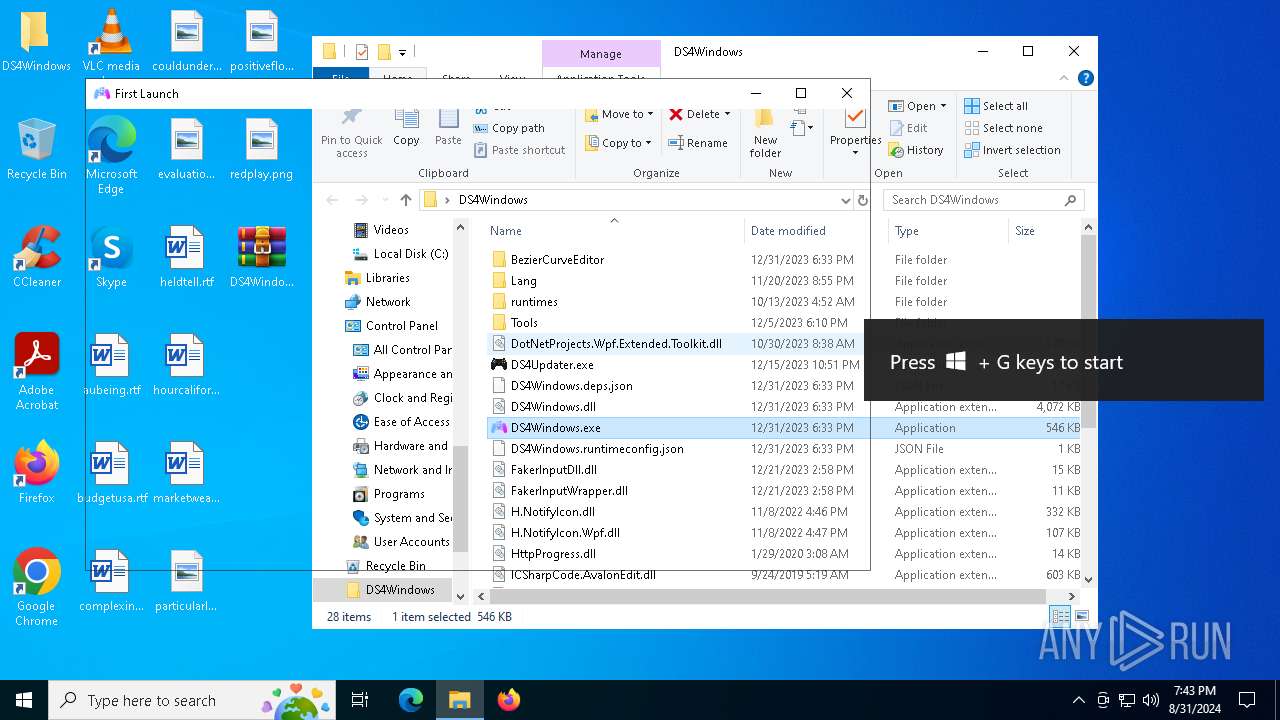Select the DS4Updater.exe file

tap(552, 365)
